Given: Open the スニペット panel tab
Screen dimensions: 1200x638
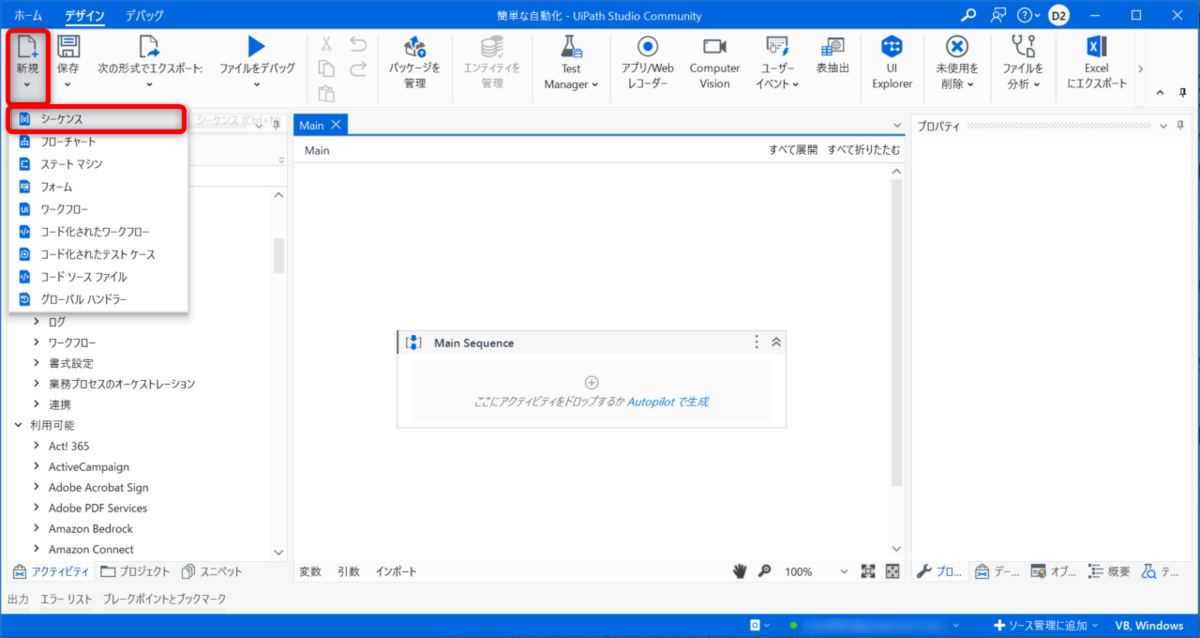Looking at the screenshot, I should pos(213,572).
